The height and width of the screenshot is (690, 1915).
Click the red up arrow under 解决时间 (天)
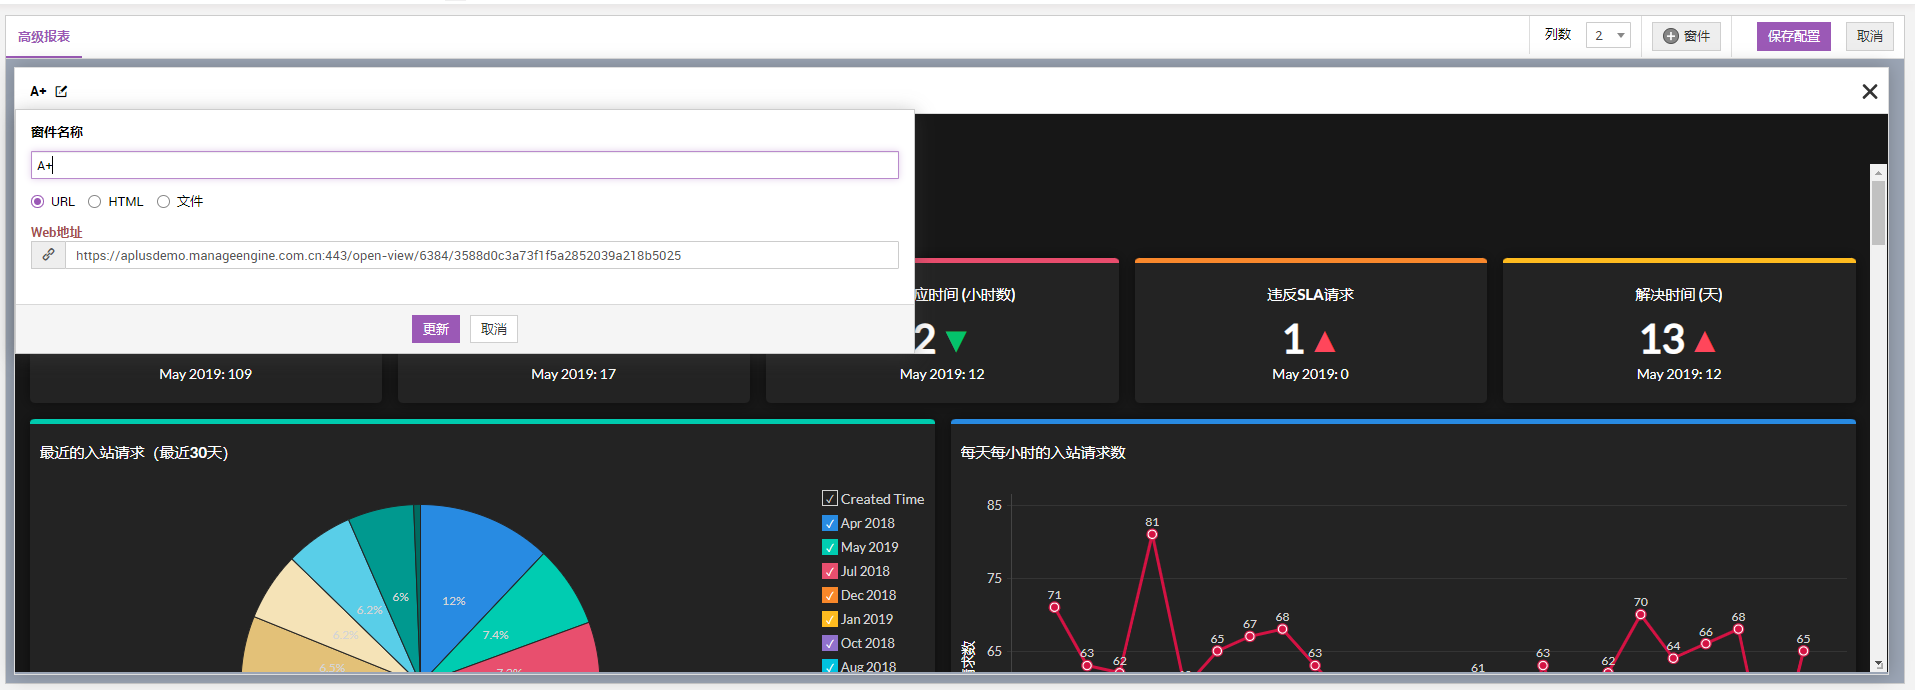(x=1705, y=342)
